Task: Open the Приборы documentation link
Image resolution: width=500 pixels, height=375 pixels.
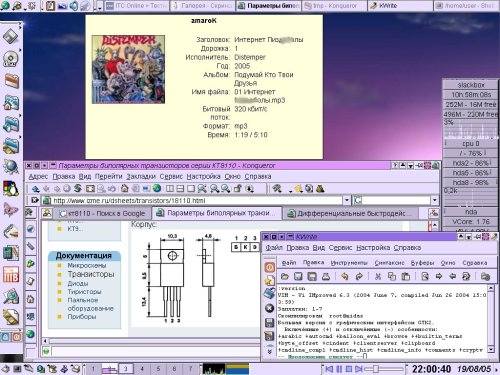Action: (82, 317)
